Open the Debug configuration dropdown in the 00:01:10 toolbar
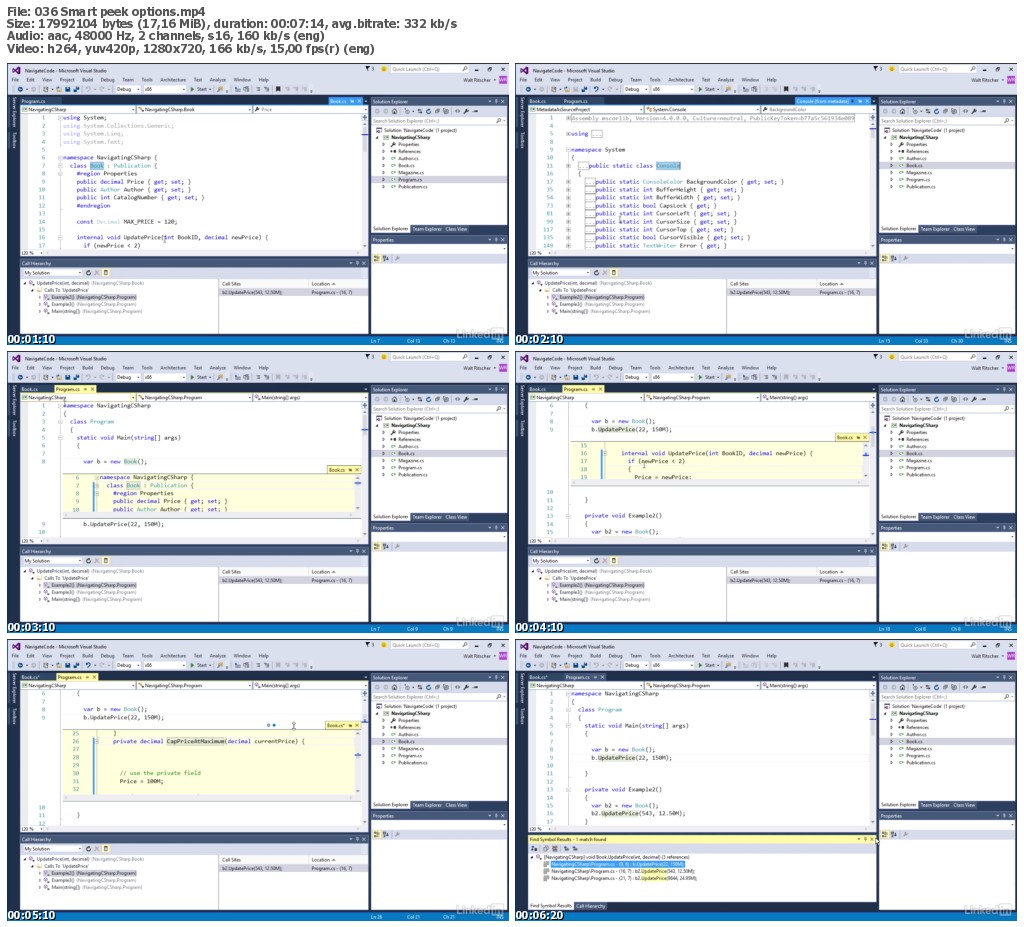 point(127,89)
